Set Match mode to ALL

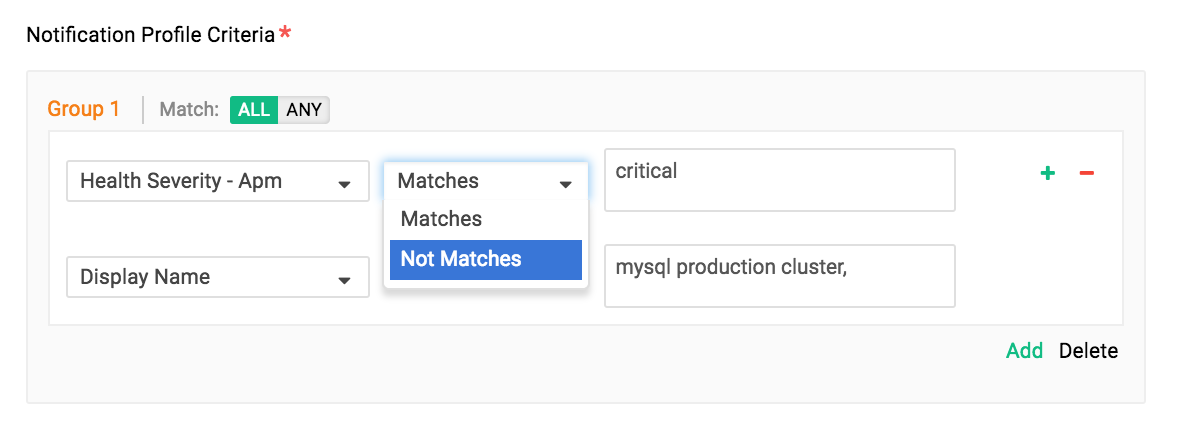pyautogui.click(x=254, y=109)
